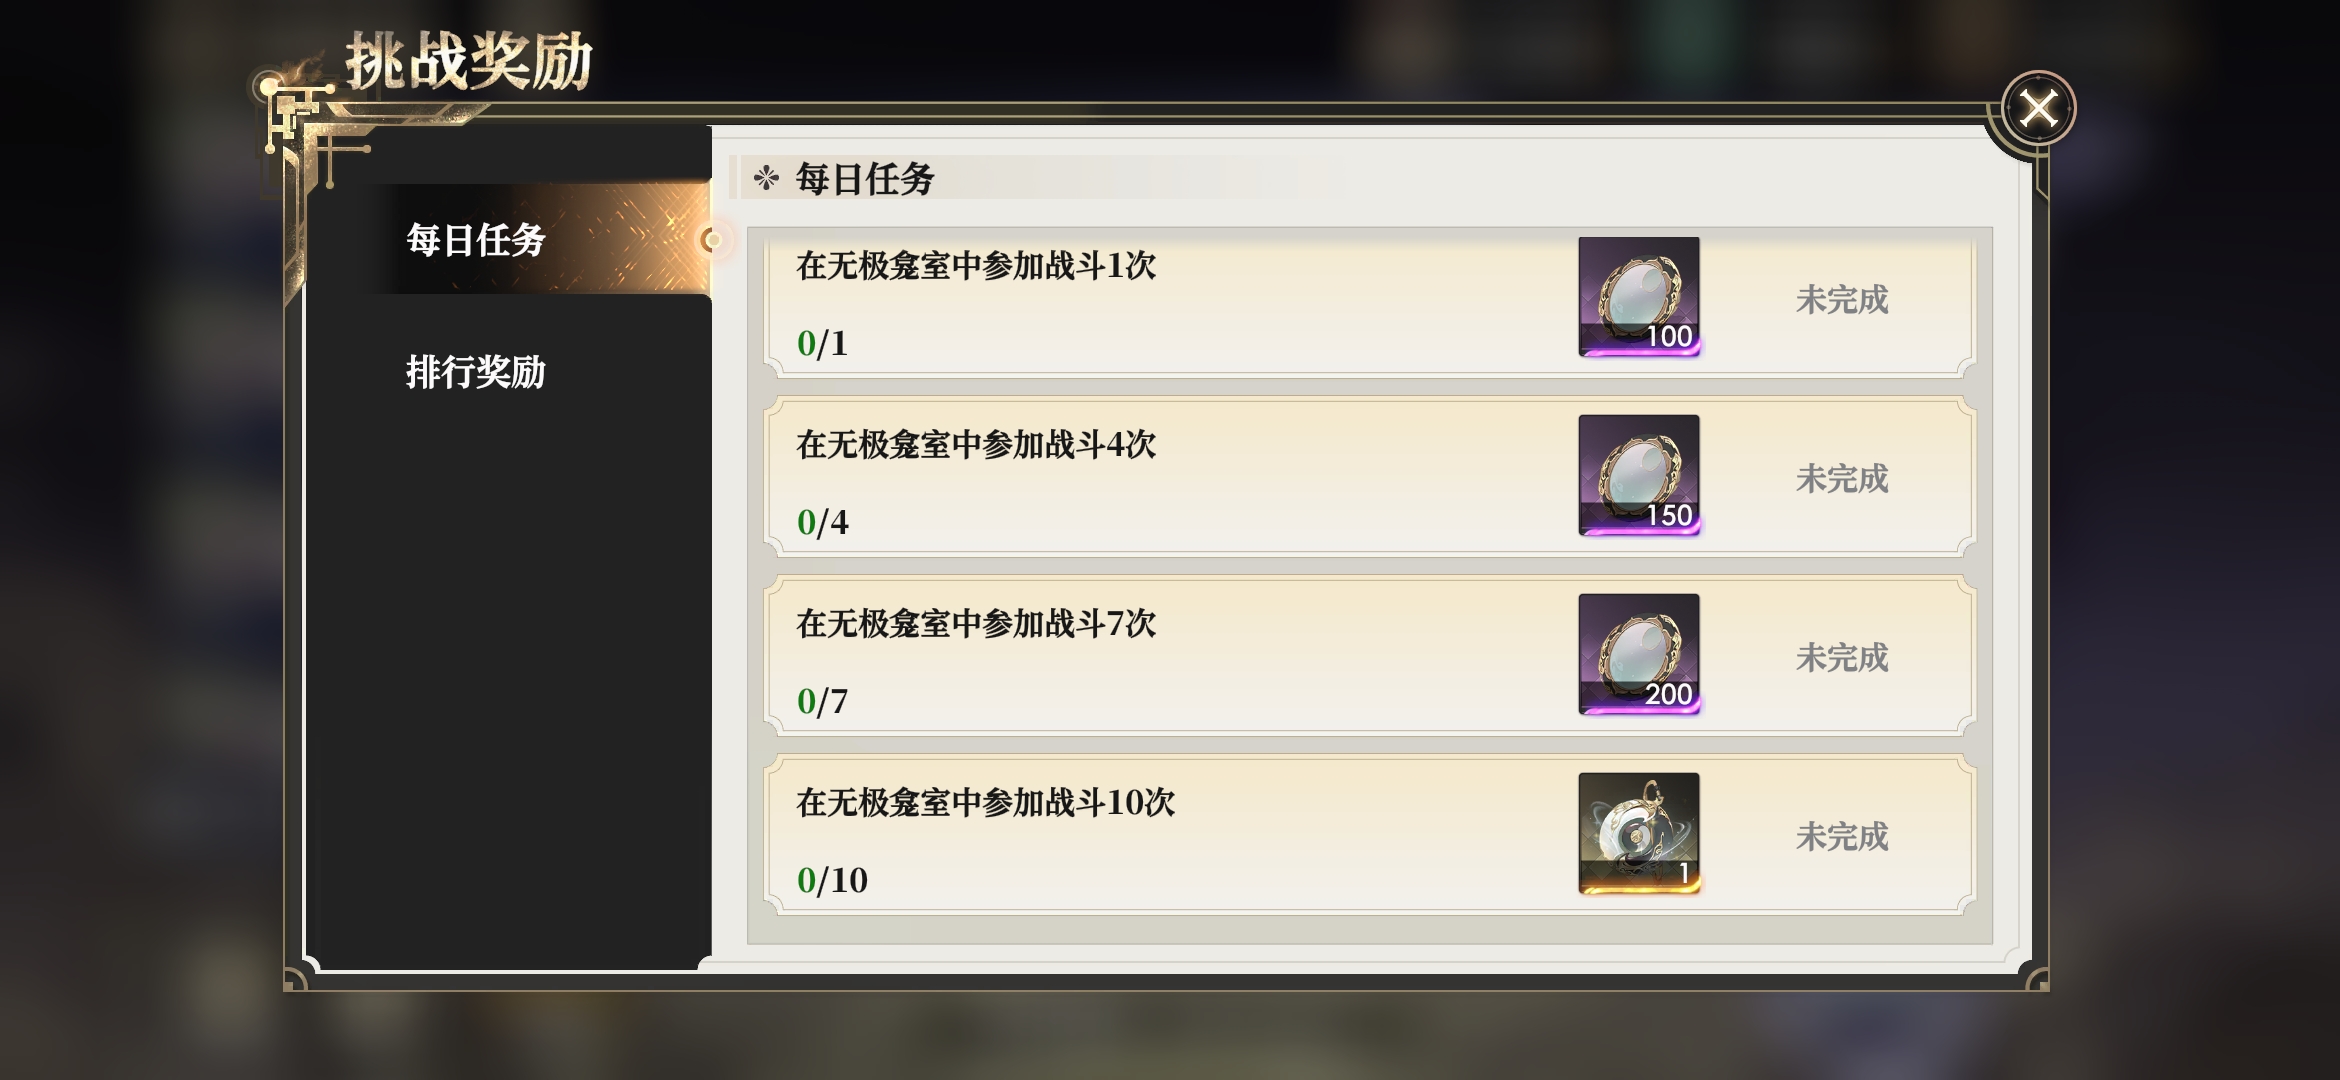2340x1080 pixels.
Task: Click the flower icon beside 每日任务 header
Action: (x=766, y=179)
